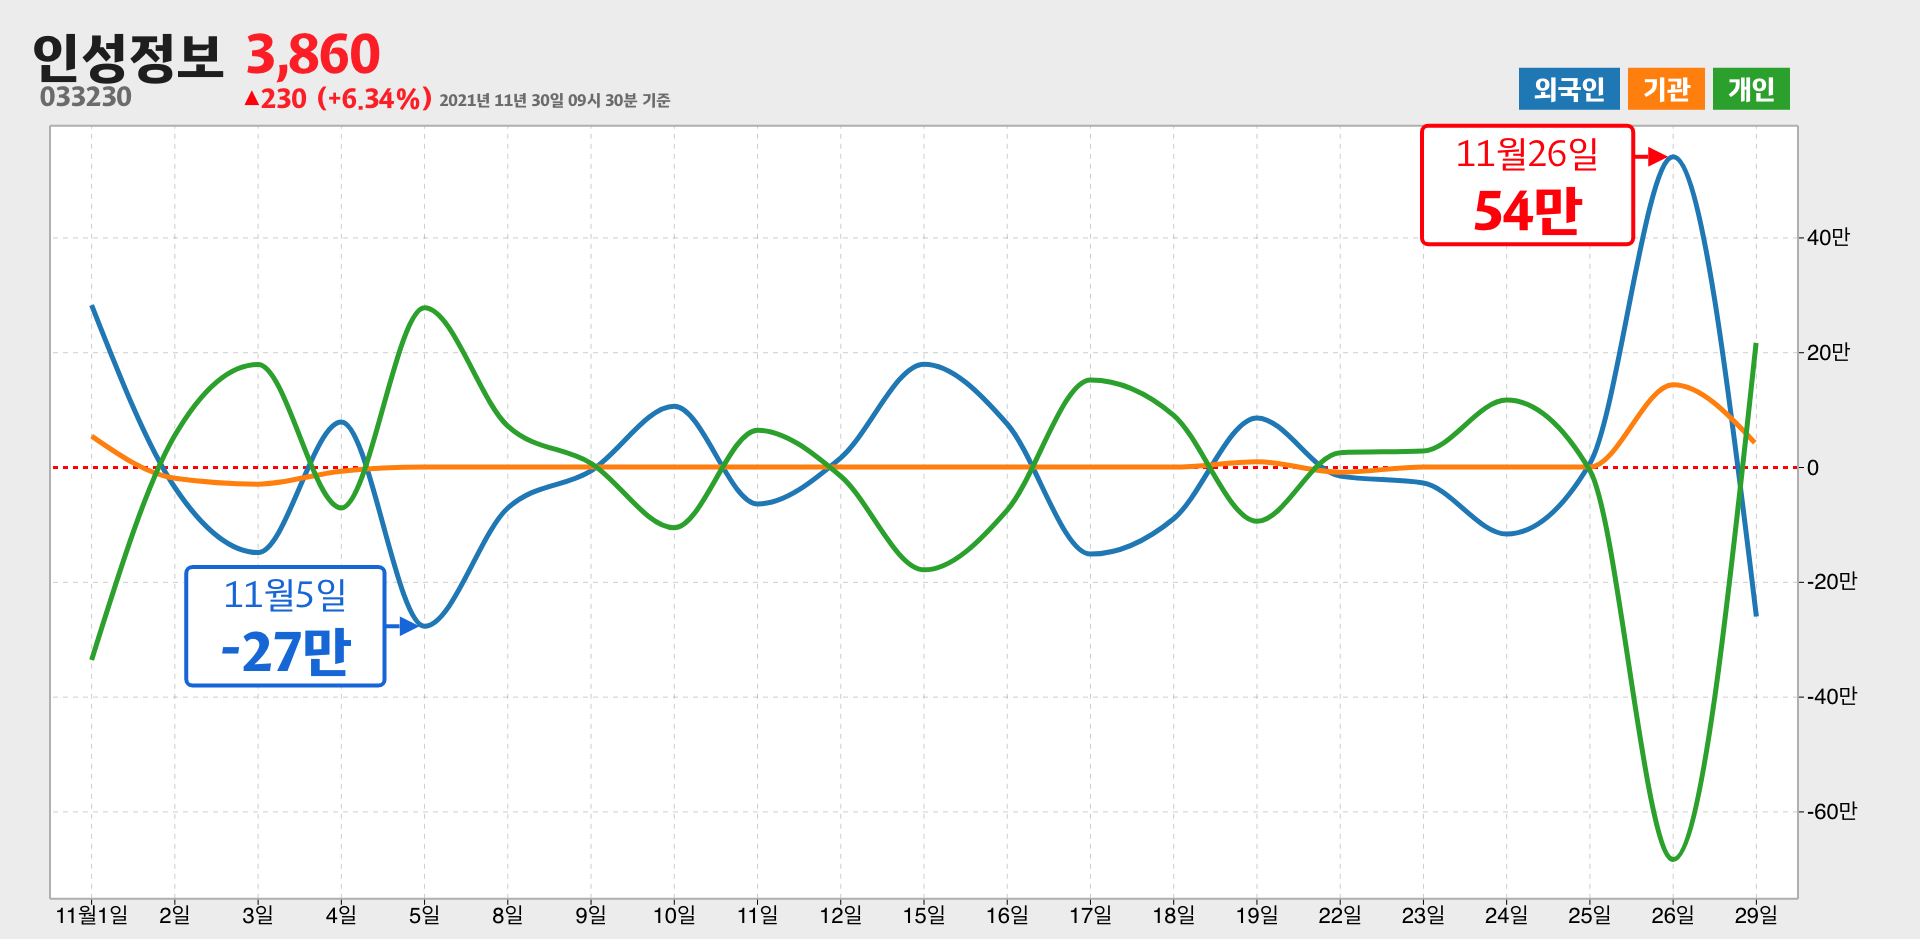Click the 8일 x-axis label

point(508,915)
